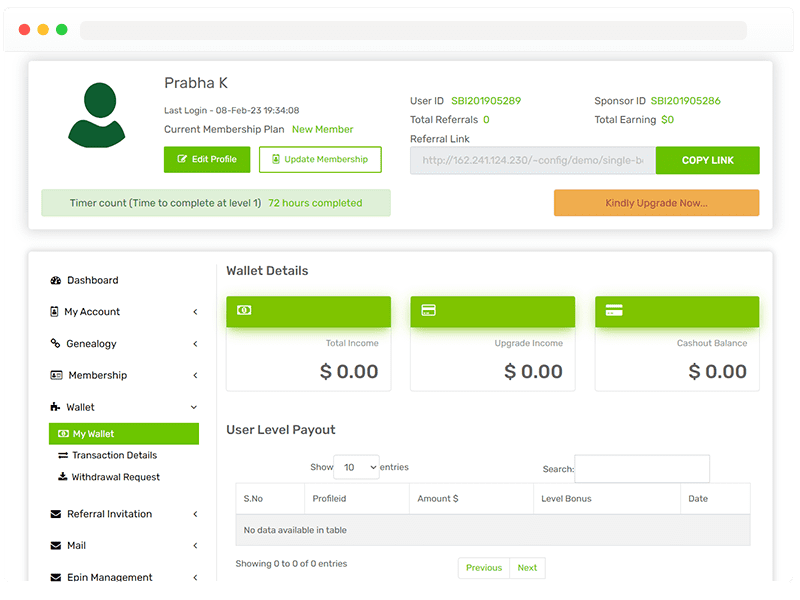Screen dimensions: 800x600
Task: Open the entries-per-page dropdown
Action: 357,467
